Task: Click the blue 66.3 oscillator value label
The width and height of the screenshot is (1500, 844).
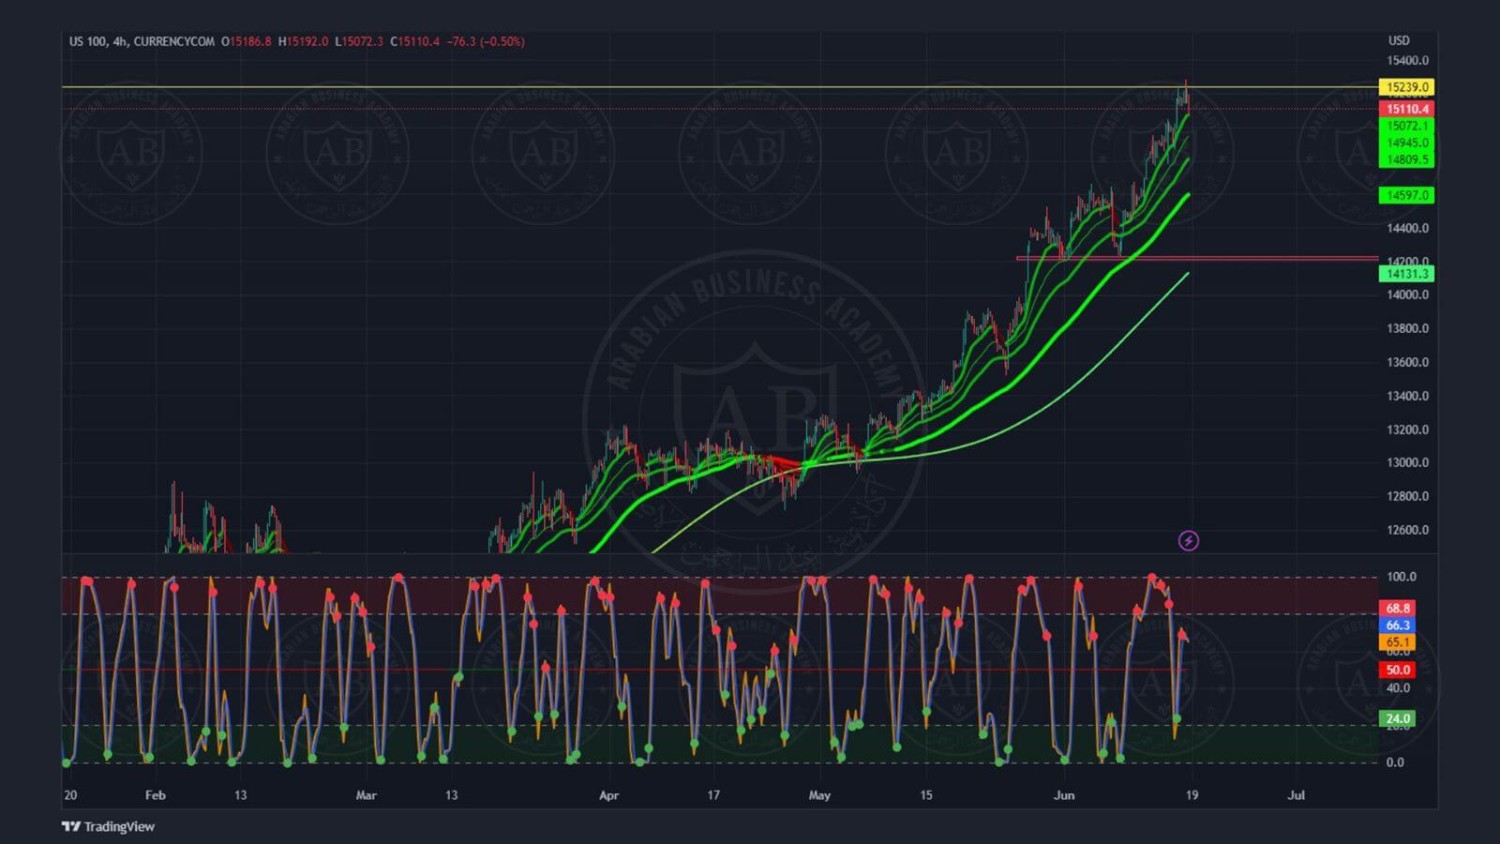Action: (x=1397, y=625)
